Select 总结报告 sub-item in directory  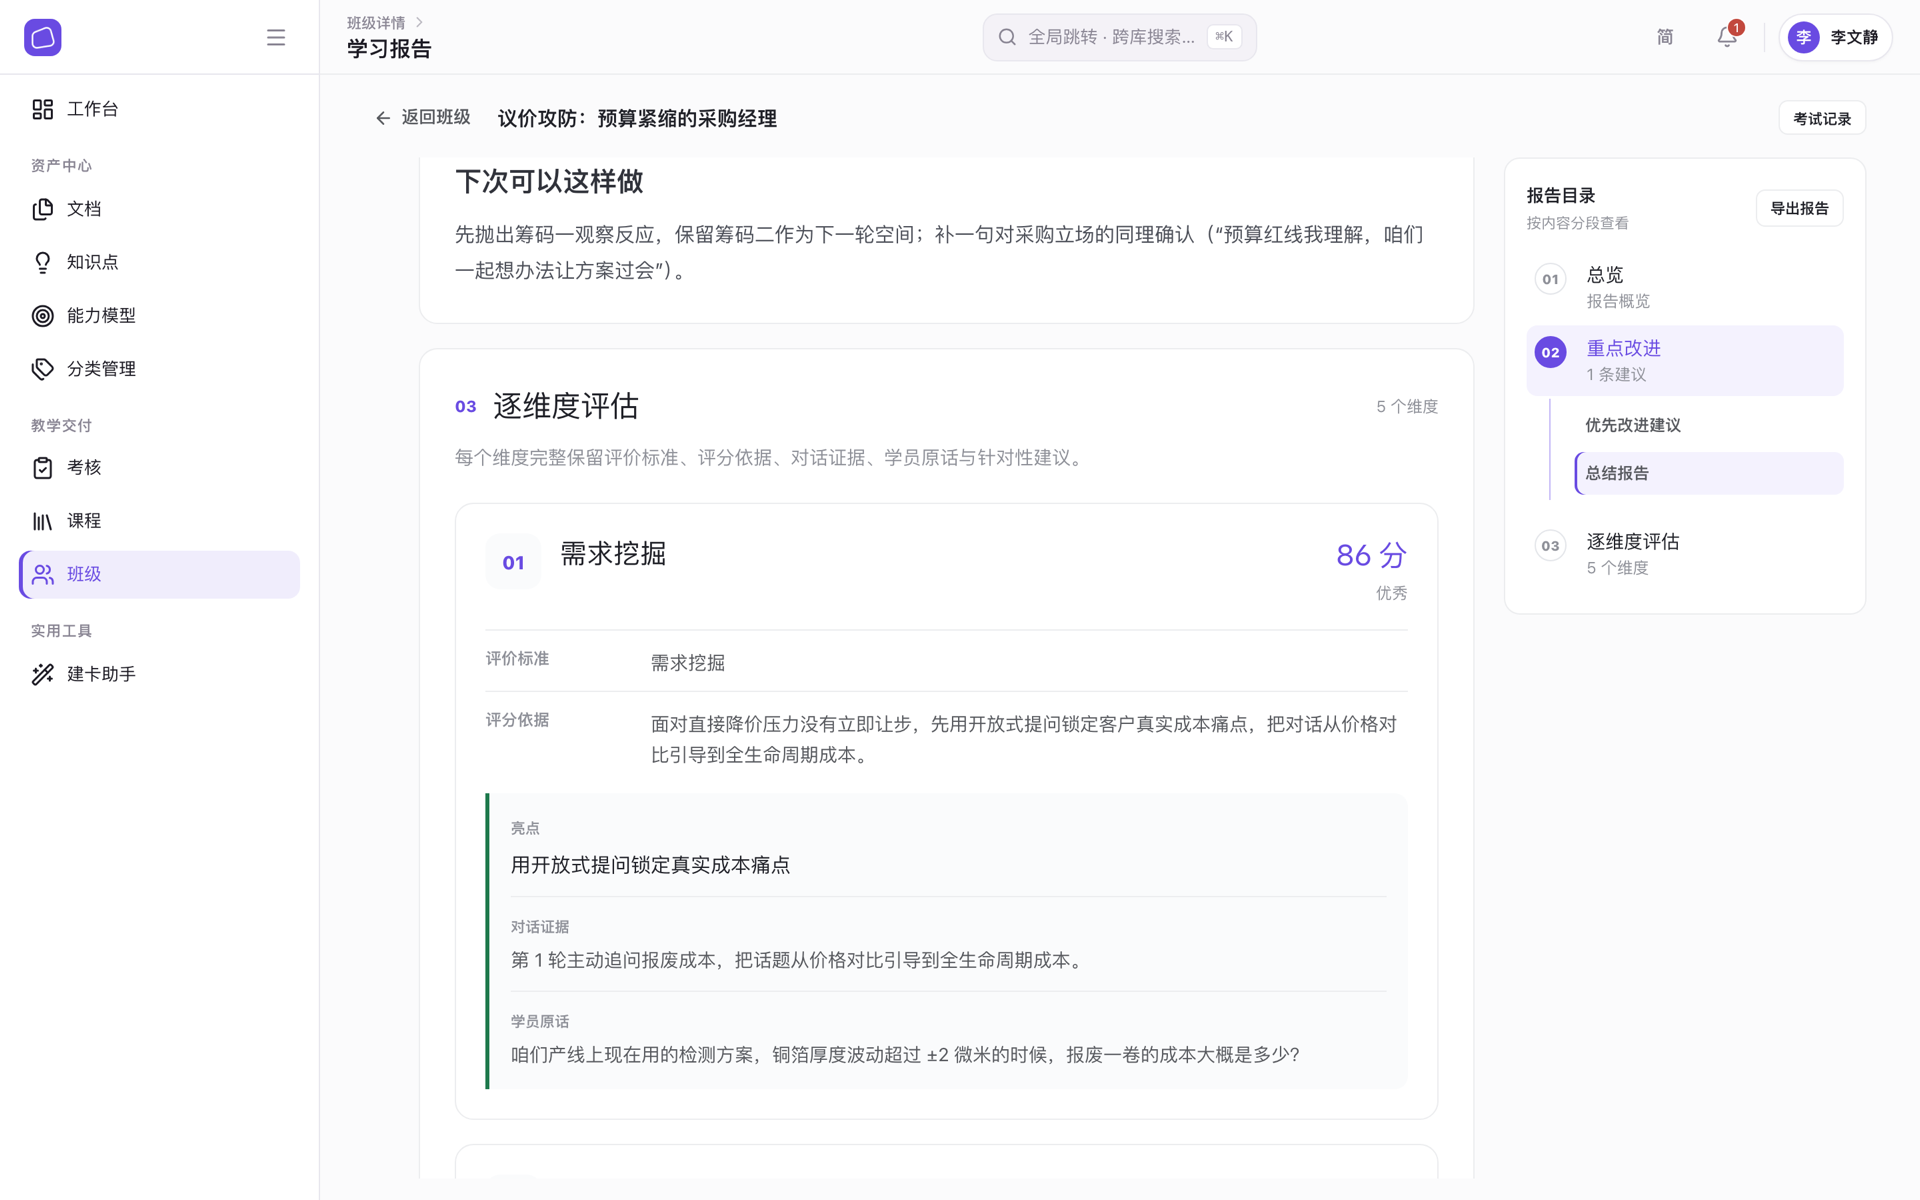pyautogui.click(x=1709, y=473)
